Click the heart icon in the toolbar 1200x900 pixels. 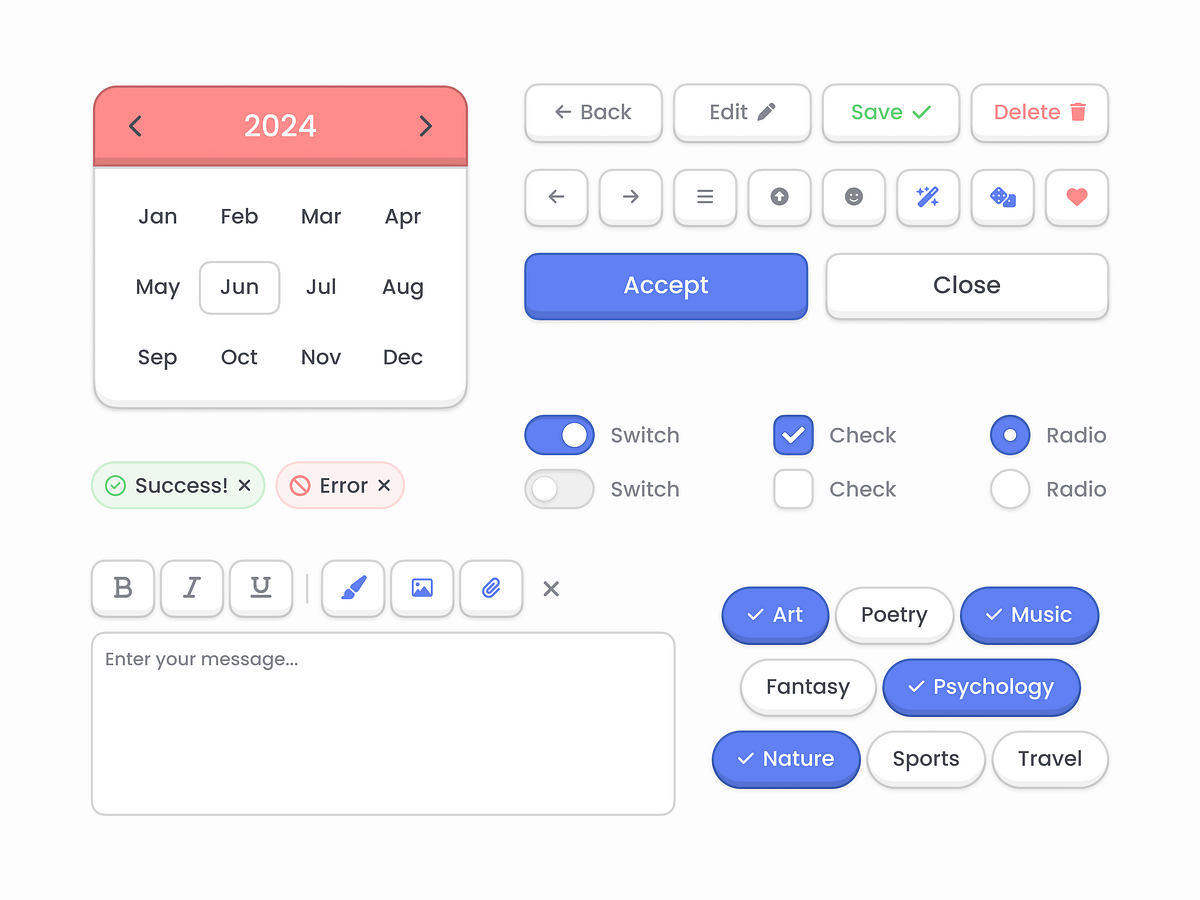(x=1077, y=198)
